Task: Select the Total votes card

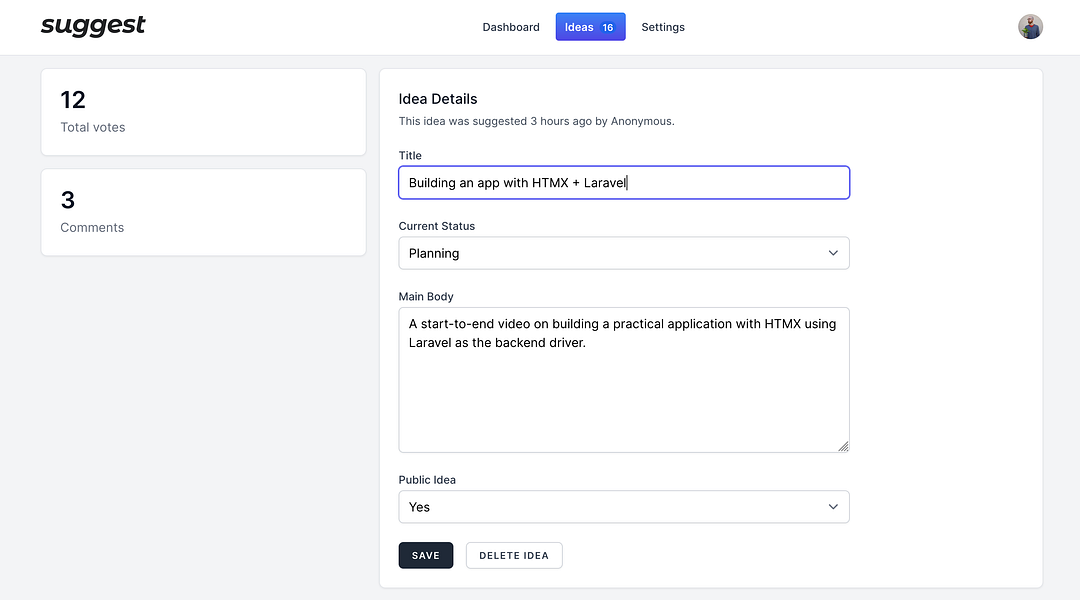Action: [x=203, y=112]
